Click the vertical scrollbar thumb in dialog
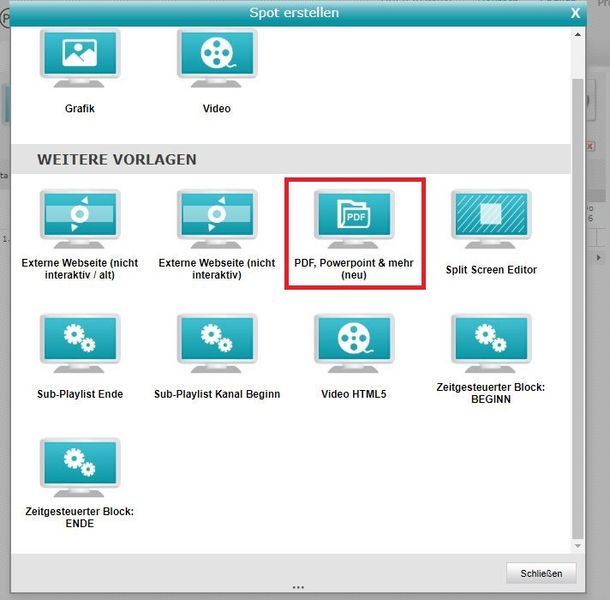 coord(578,309)
